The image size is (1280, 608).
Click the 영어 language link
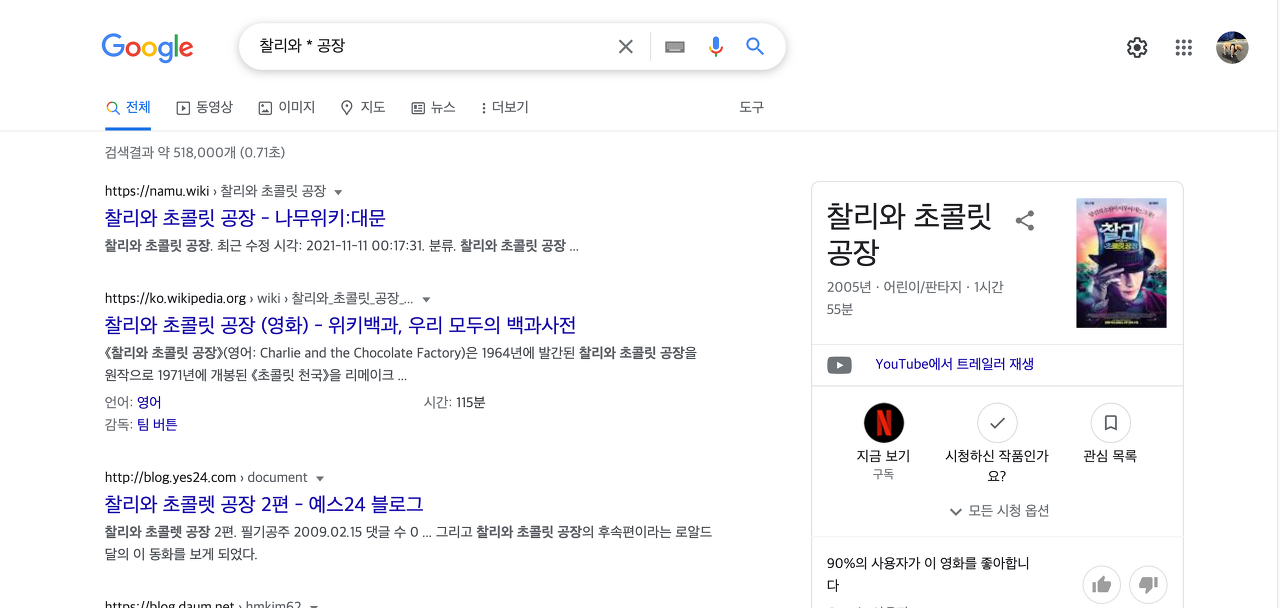149,402
